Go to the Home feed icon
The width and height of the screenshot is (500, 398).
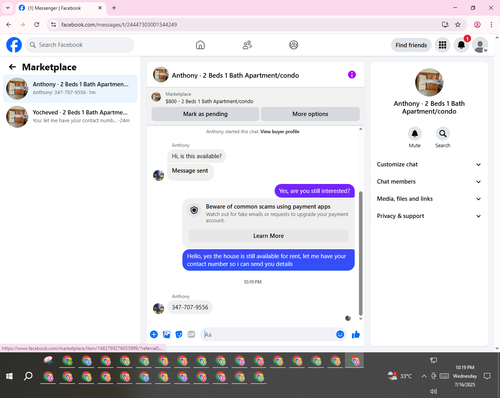coord(200,45)
